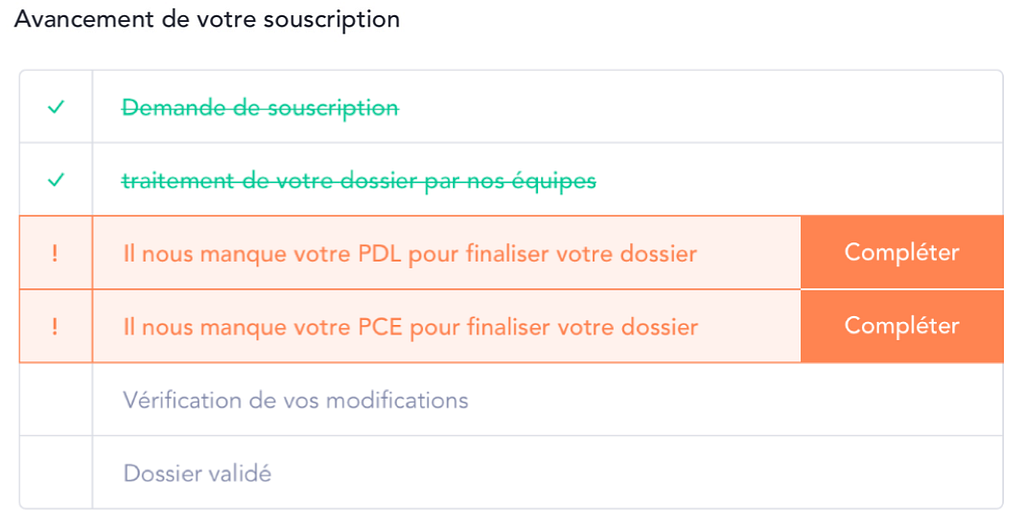
Task: Select the struck-through Demande de souscription step
Action: (x=261, y=108)
